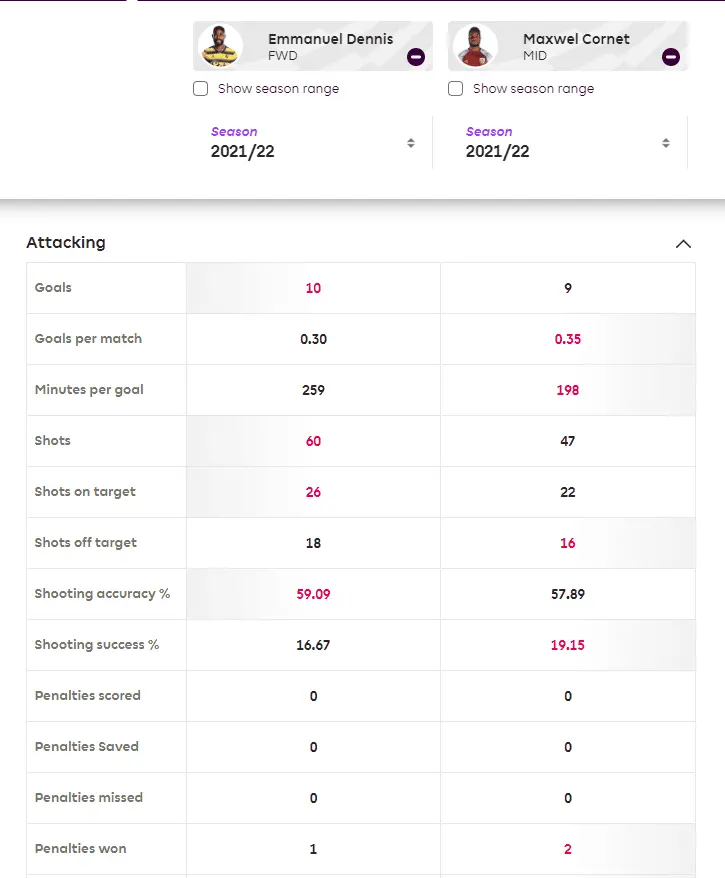Remove Emmanuel Dennis from comparison

pos(416,57)
